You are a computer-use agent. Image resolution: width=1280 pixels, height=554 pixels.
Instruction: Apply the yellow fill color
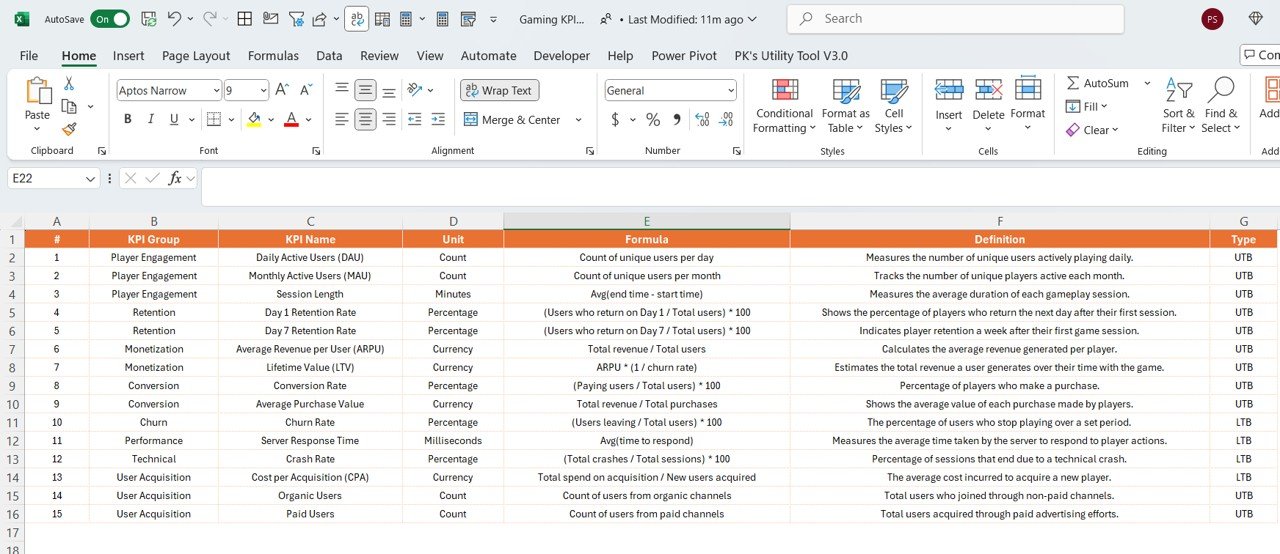pos(254,119)
